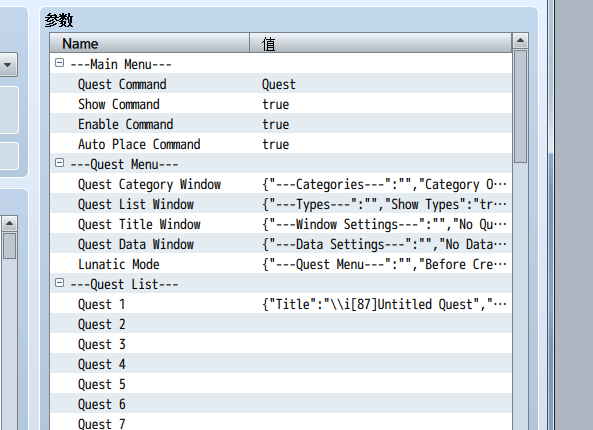Click the ---Main Menu--- header text

[x=121, y=64]
